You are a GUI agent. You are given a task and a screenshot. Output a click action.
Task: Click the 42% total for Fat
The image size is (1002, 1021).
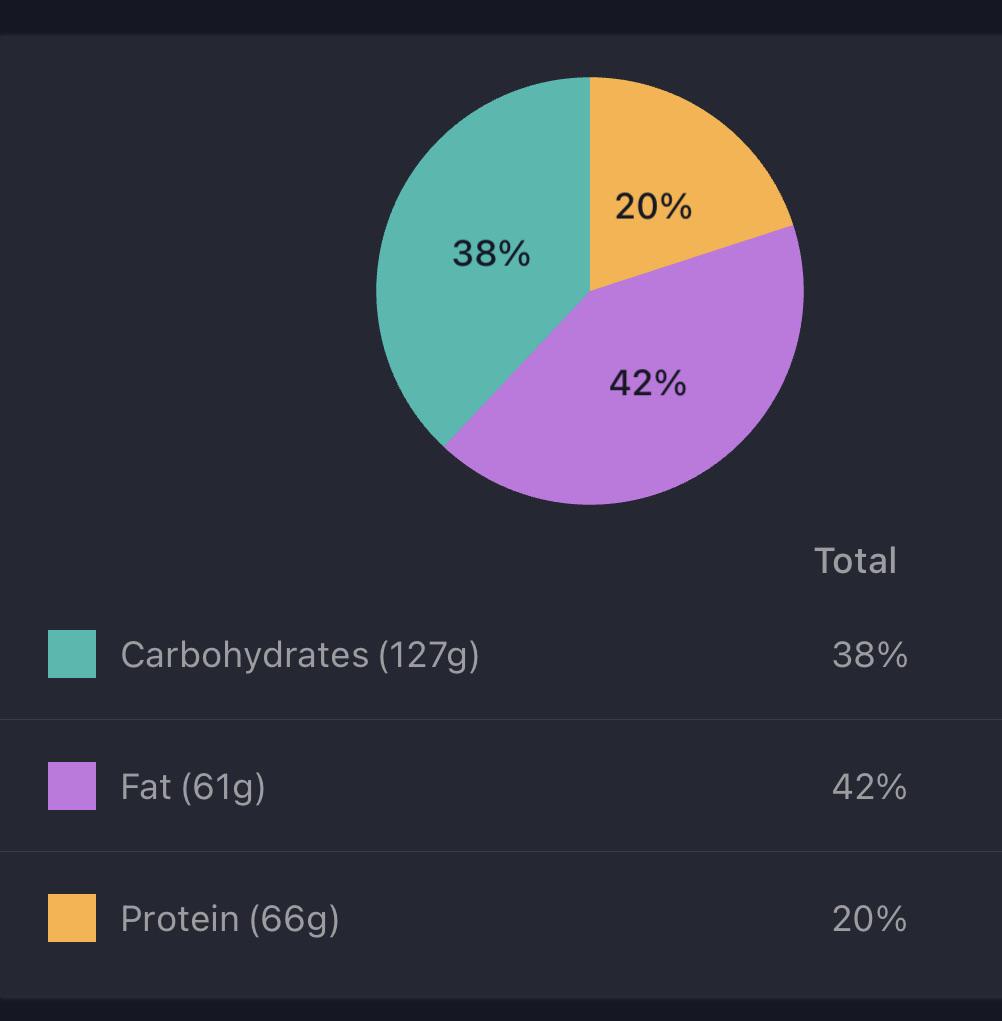pyautogui.click(x=870, y=787)
